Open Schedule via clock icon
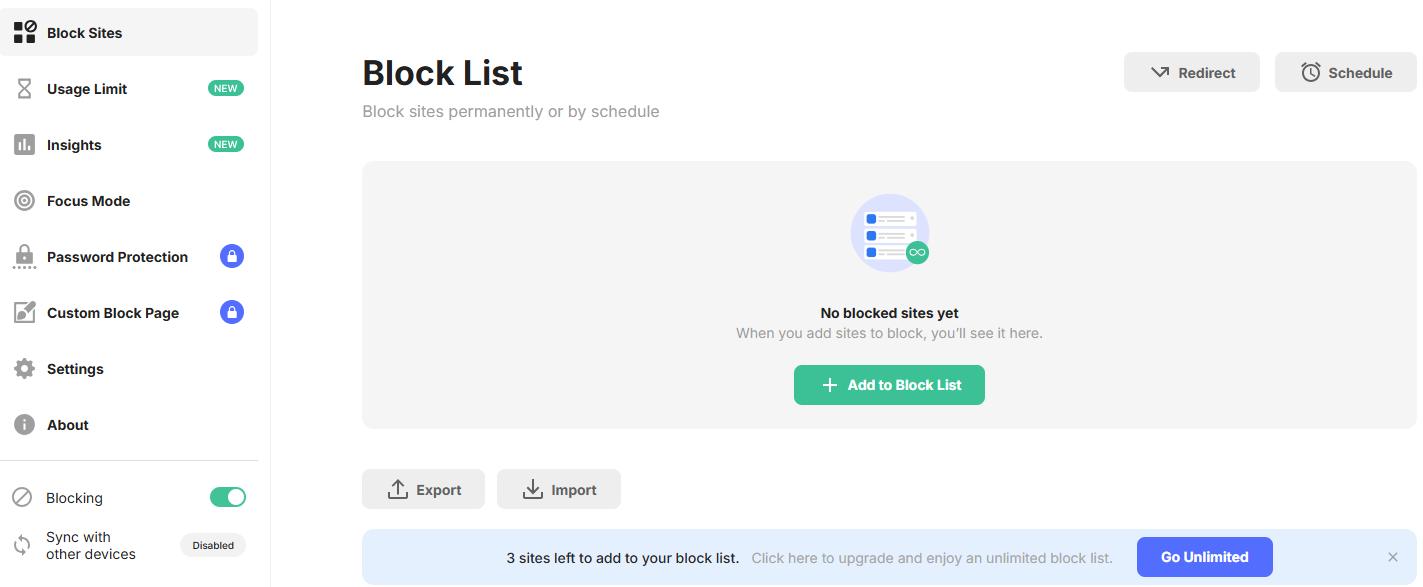 pyautogui.click(x=1310, y=72)
